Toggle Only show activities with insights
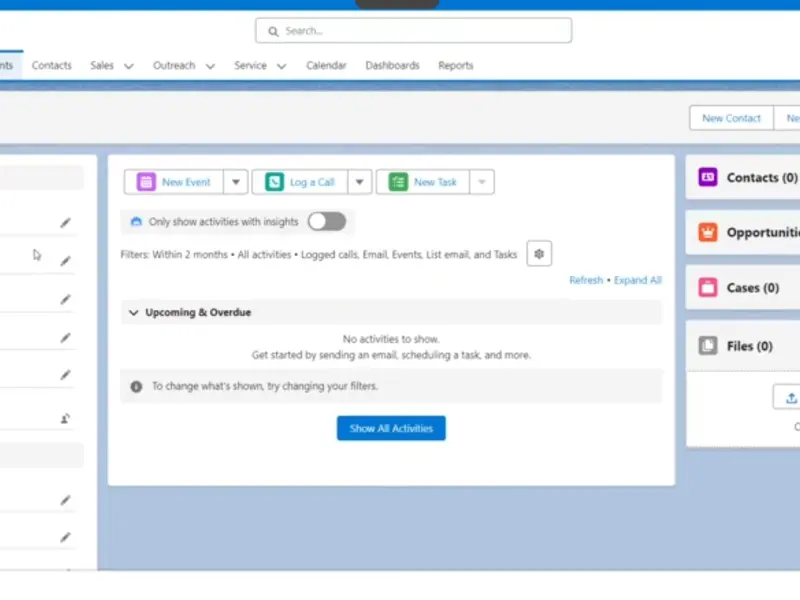This screenshot has width=800, height=600. 326,221
